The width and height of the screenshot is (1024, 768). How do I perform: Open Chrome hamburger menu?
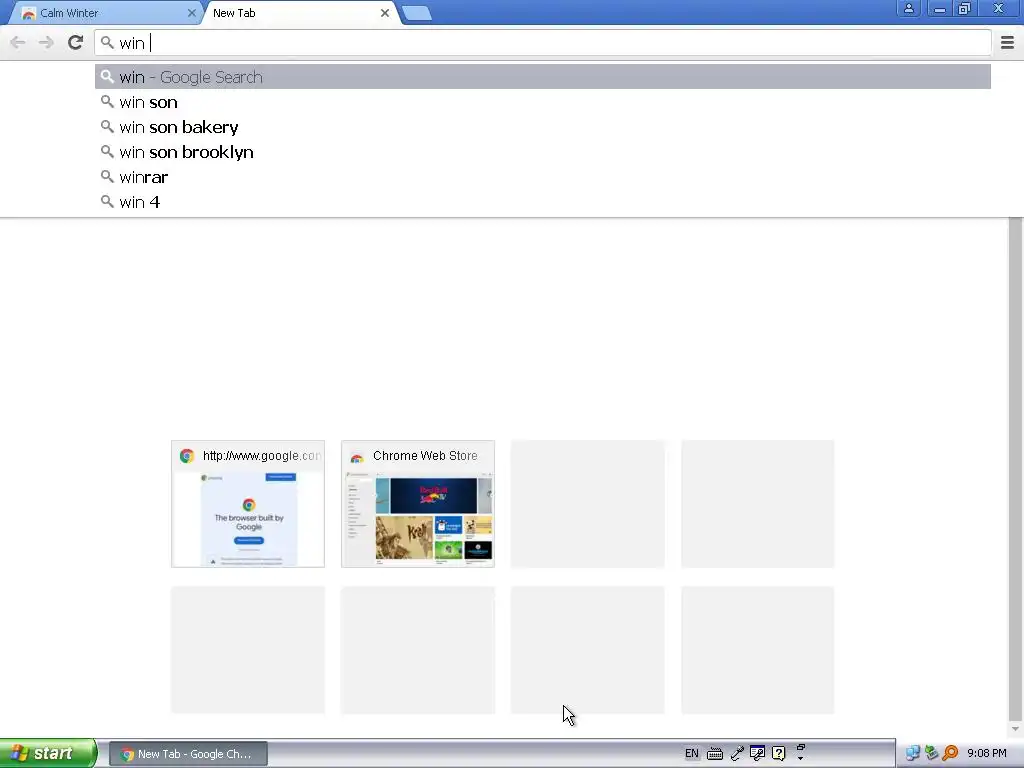coord(1007,43)
